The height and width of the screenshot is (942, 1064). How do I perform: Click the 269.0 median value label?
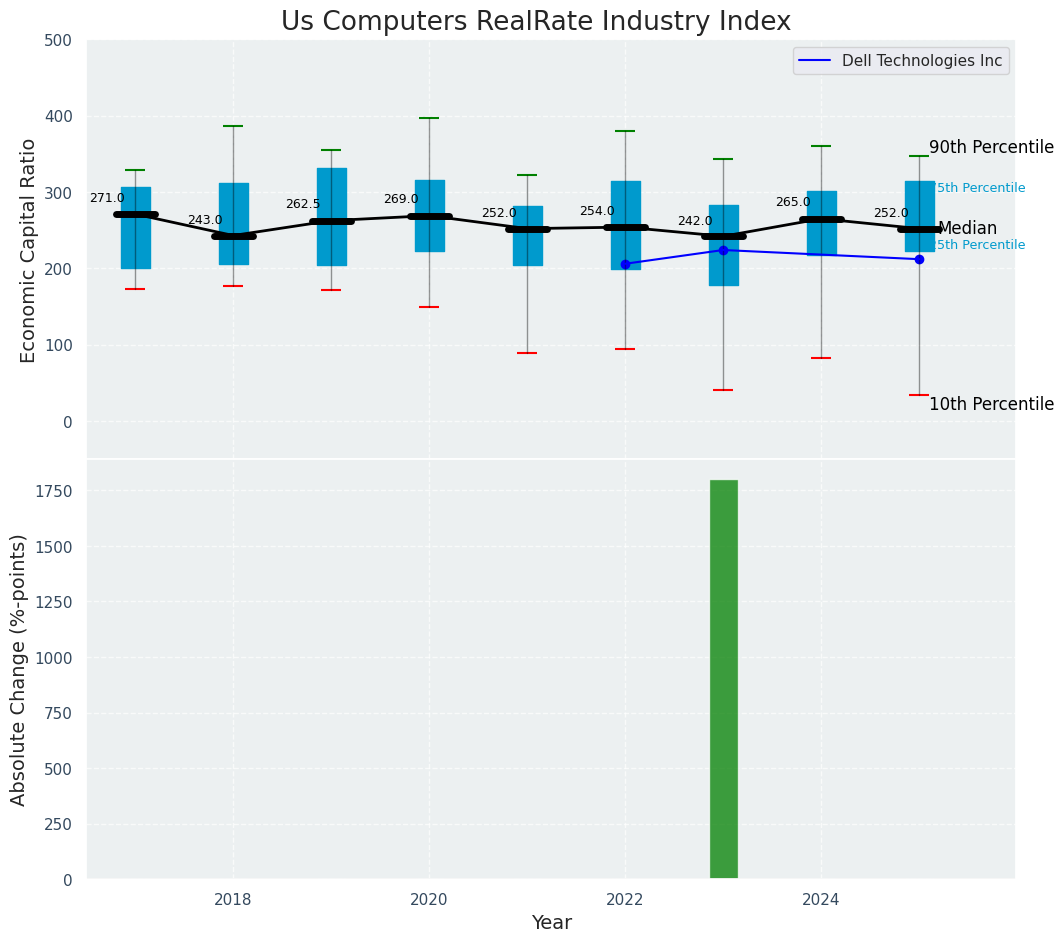tap(401, 199)
